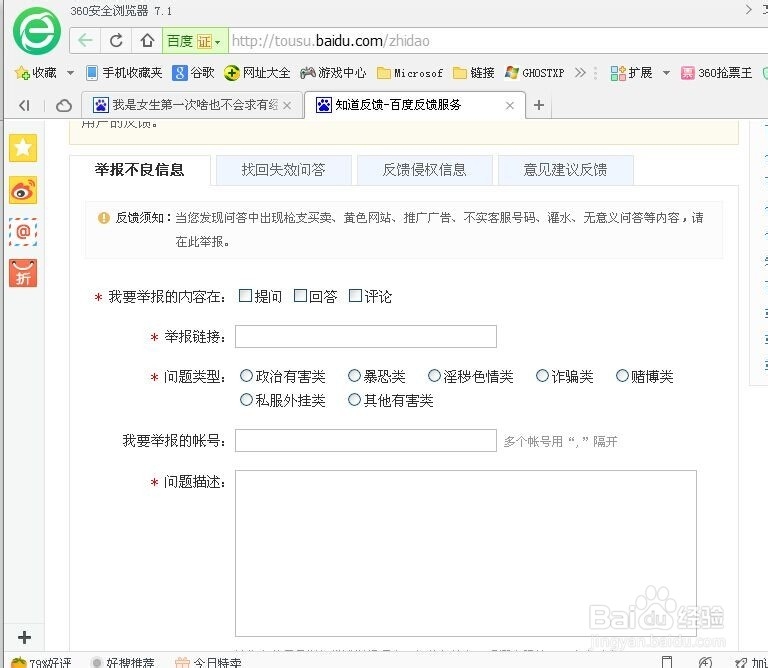Open 好搜推荐 in status bar
The height and width of the screenshot is (668, 768).
pyautogui.click(x=123, y=663)
